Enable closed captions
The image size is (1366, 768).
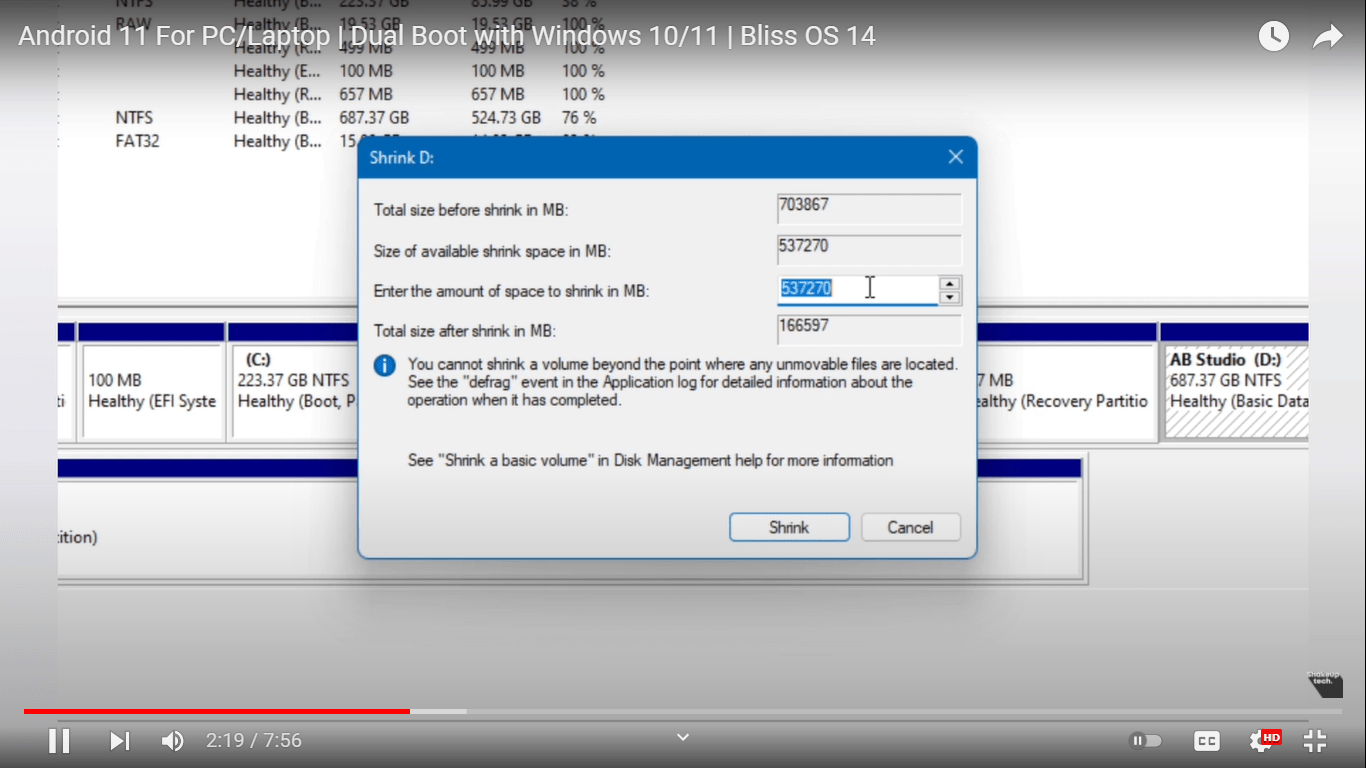1206,740
